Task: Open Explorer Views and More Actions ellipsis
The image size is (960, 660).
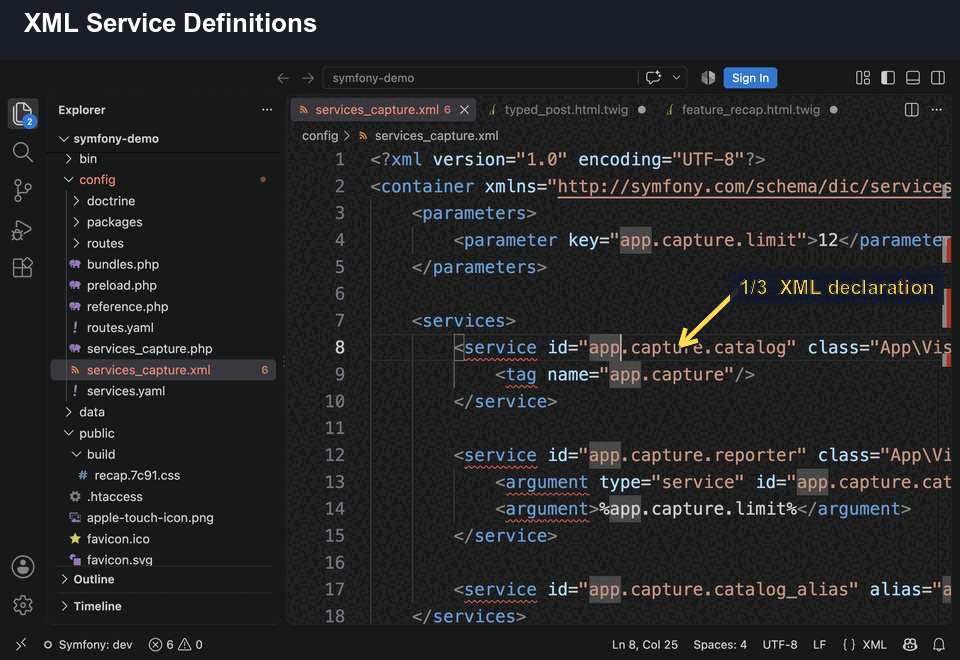Action: click(267, 110)
